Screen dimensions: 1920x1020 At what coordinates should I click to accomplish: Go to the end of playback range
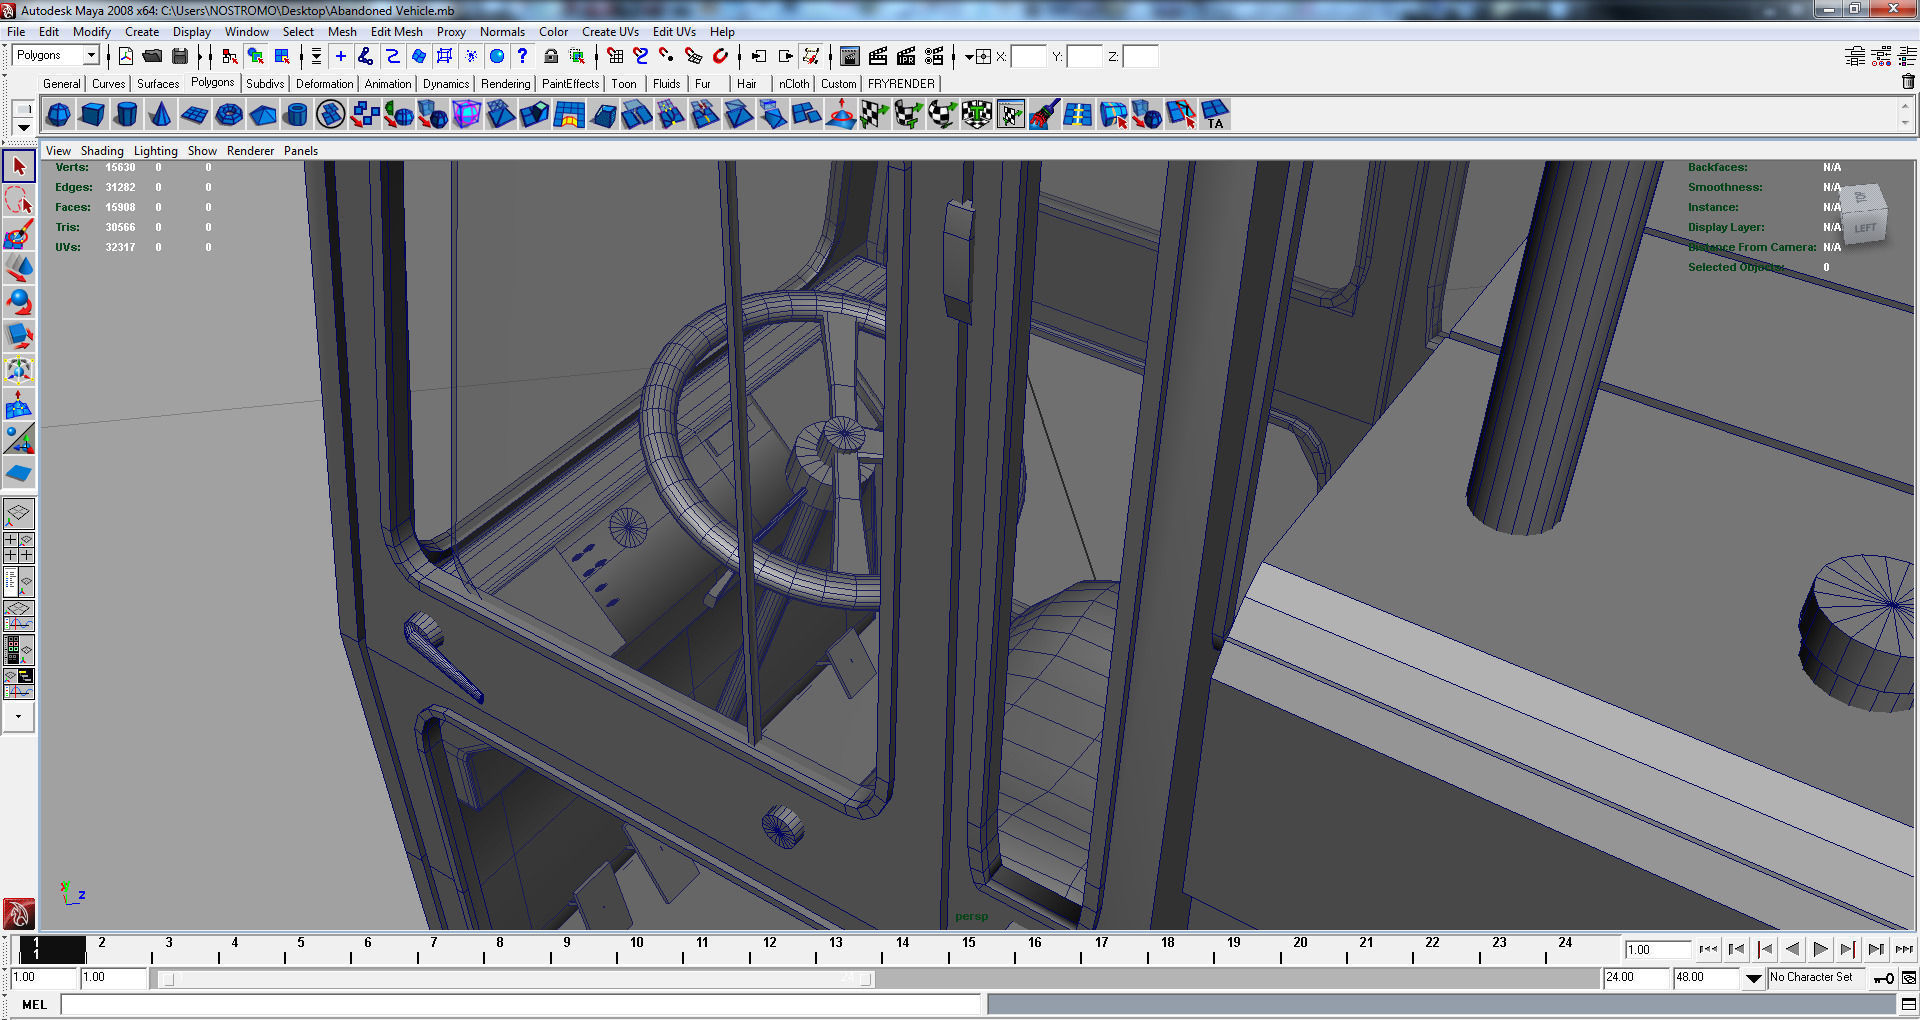pyautogui.click(x=1904, y=950)
